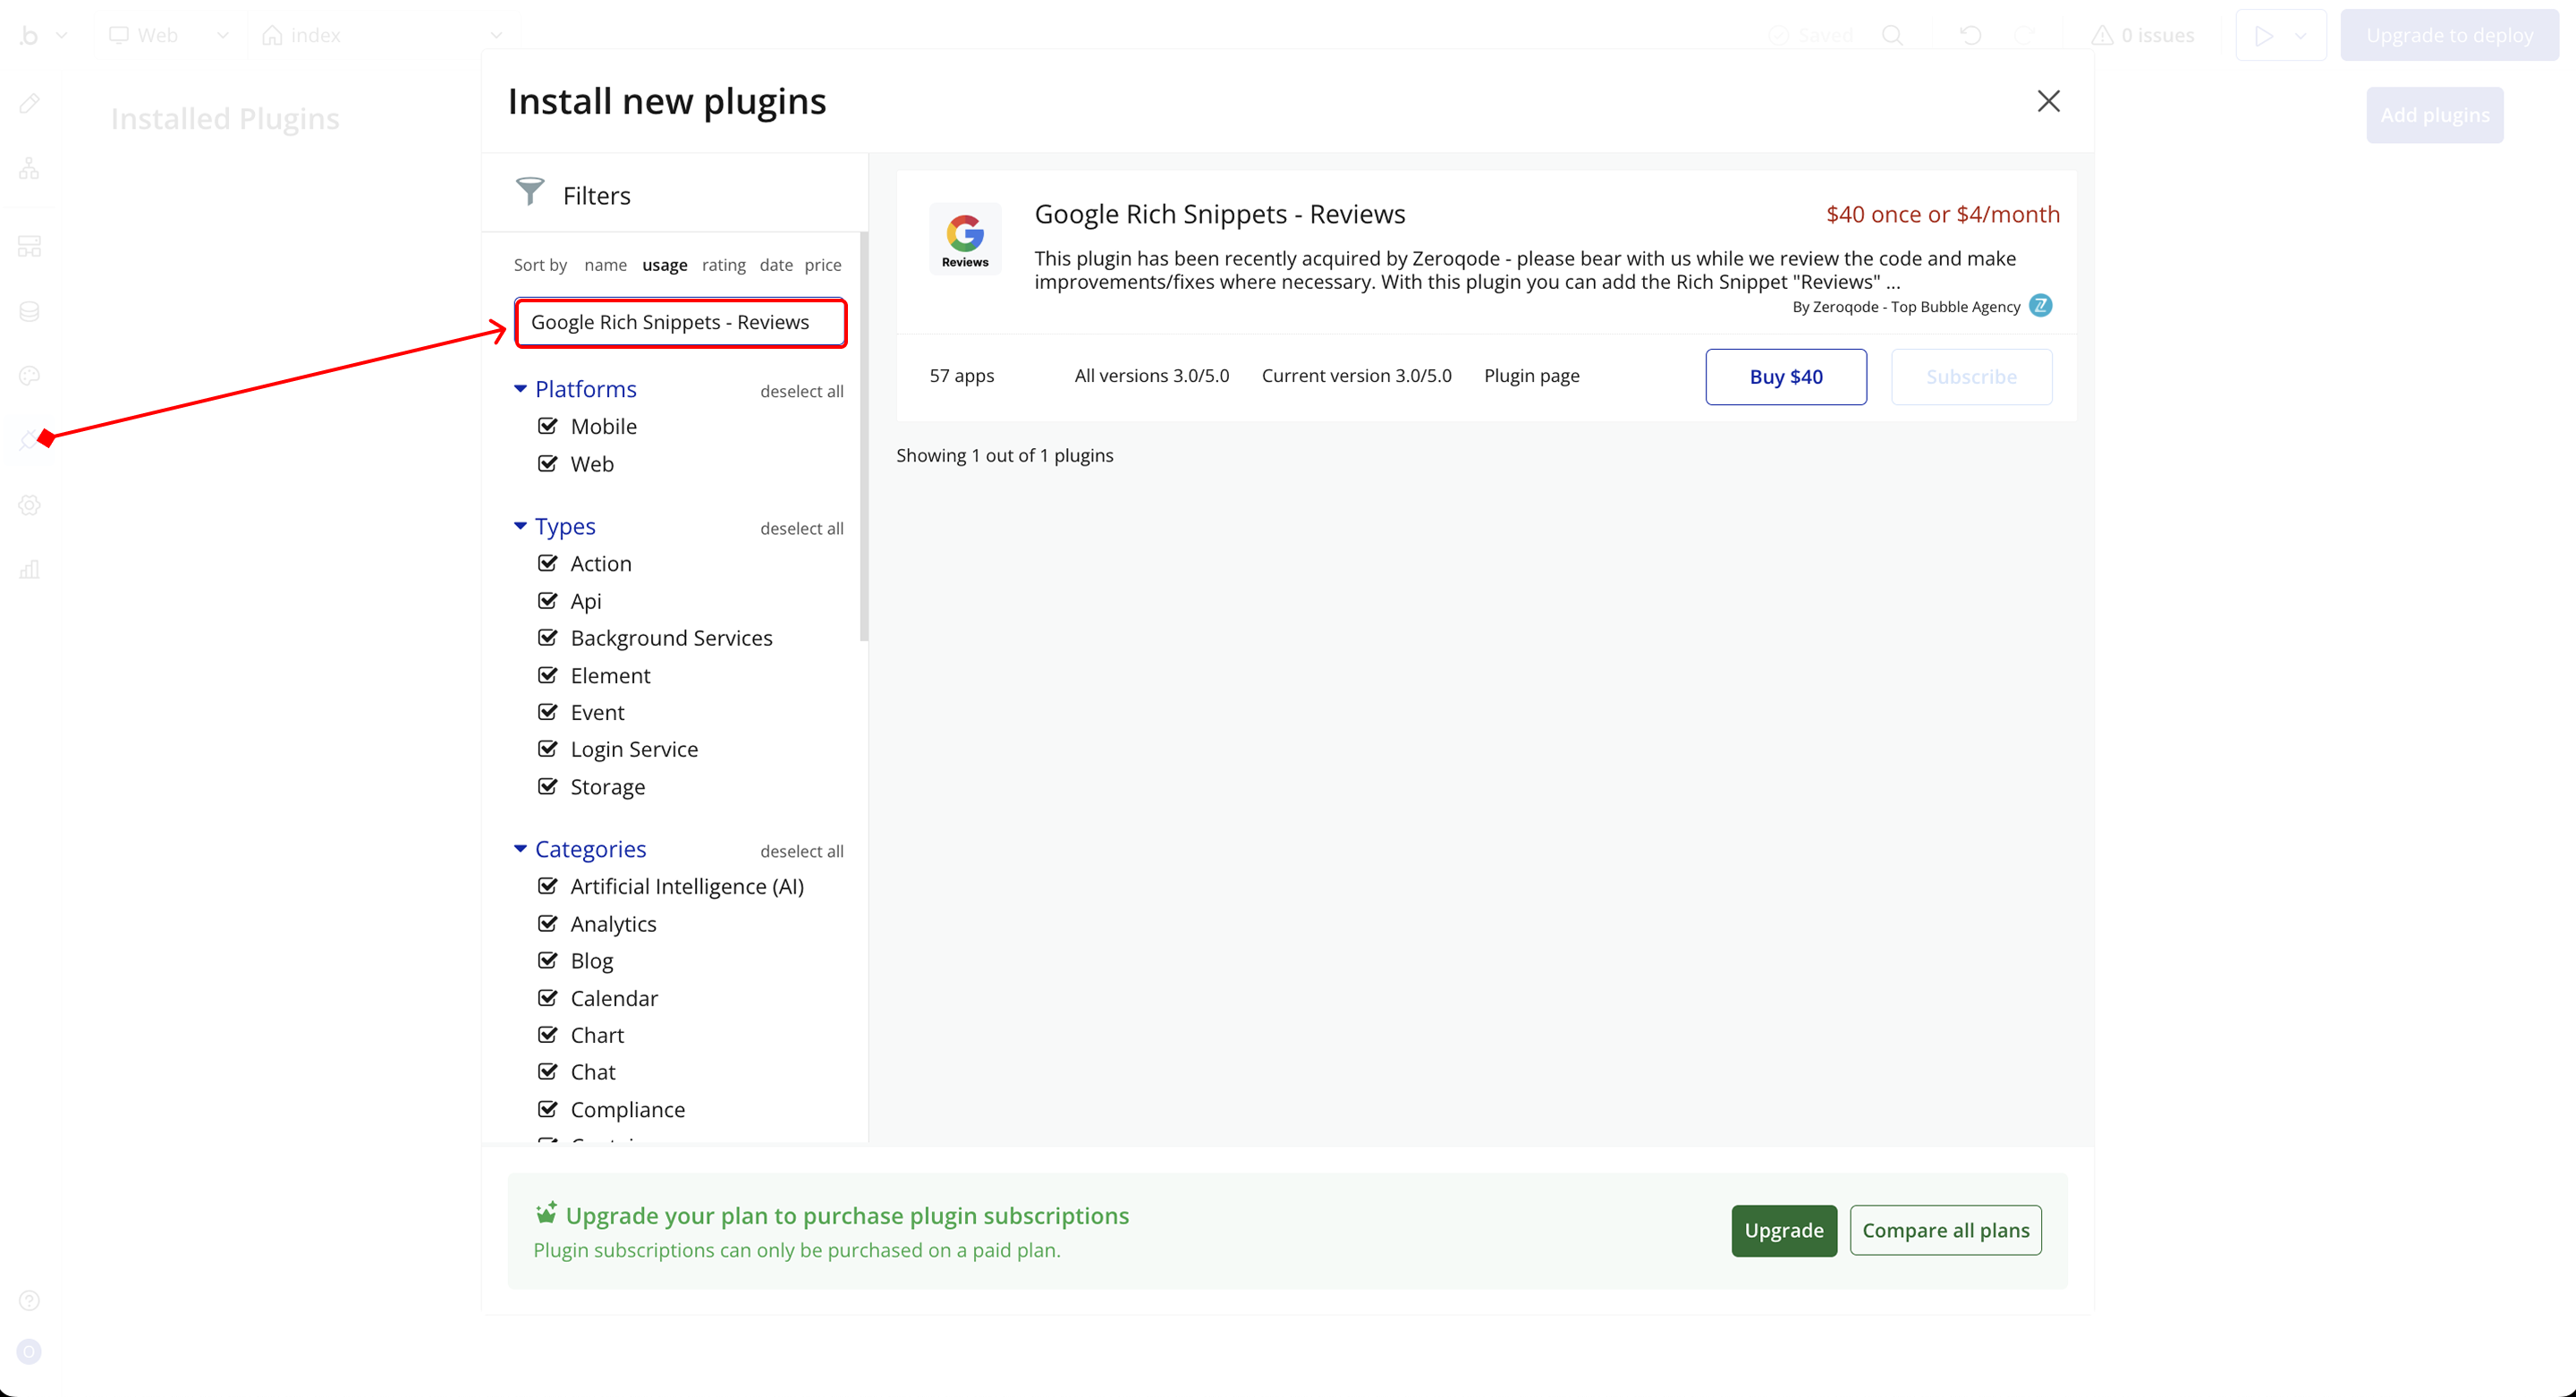Close the Install new plugins dialog
Screen dimensions: 2576x1397
click(x=2048, y=101)
